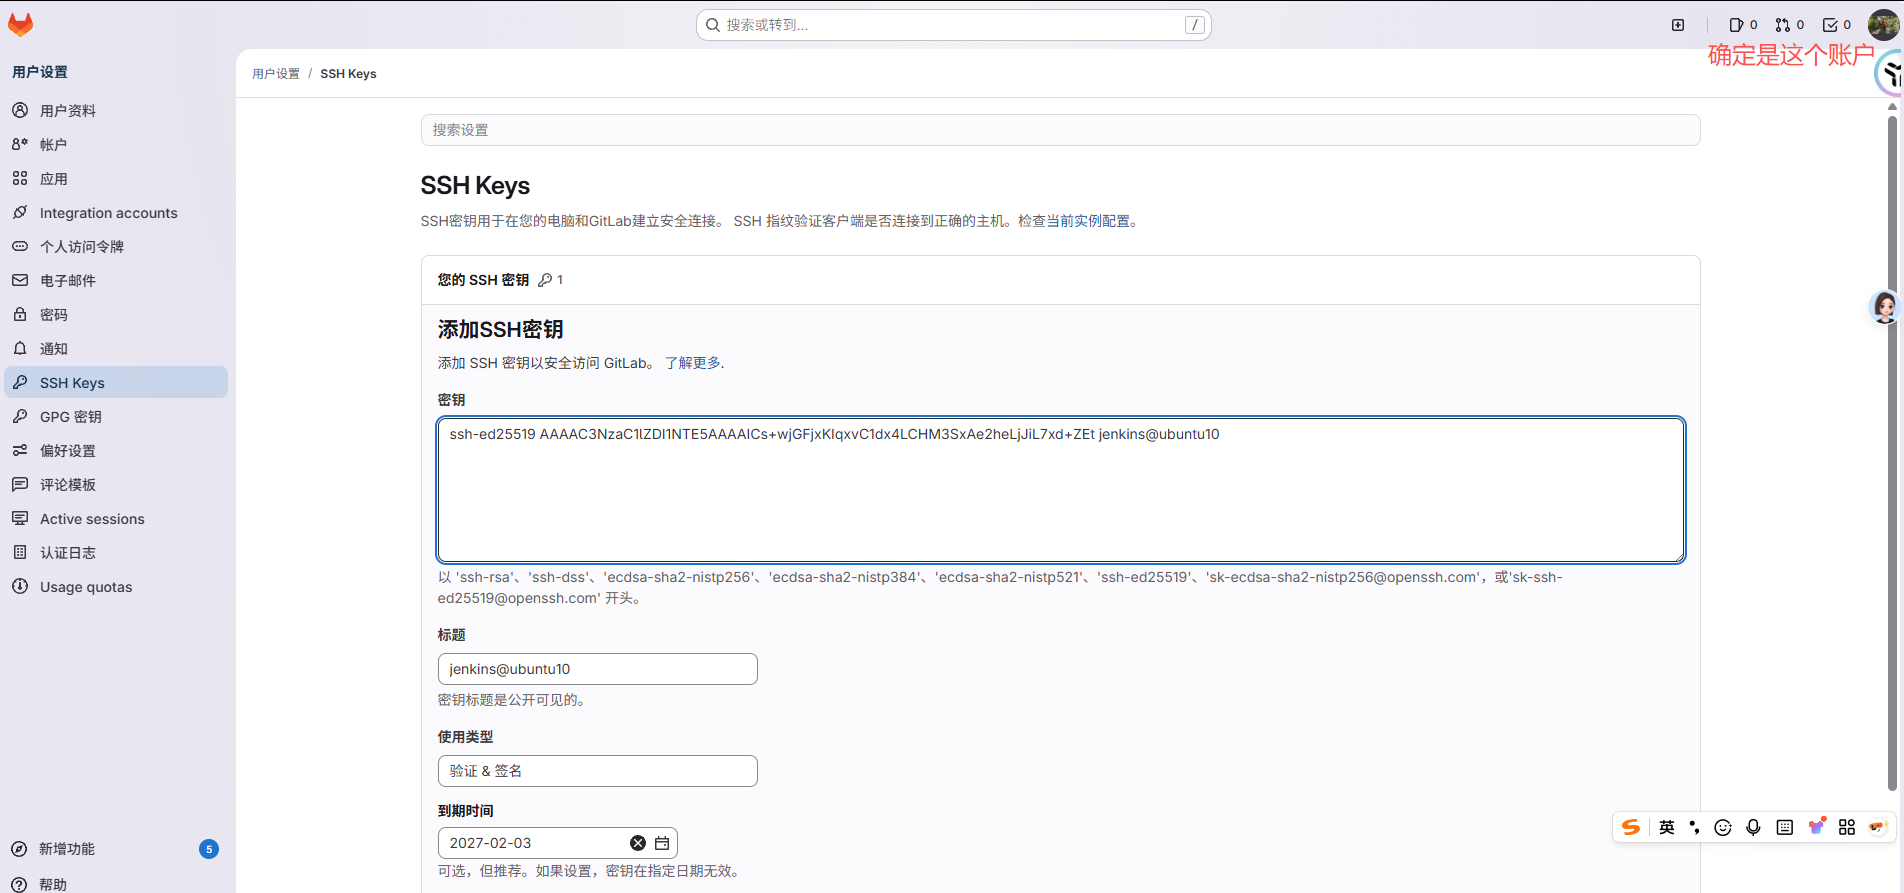Open GPG 密钥 settings page
Image resolution: width=1904 pixels, height=893 pixels.
(70, 417)
